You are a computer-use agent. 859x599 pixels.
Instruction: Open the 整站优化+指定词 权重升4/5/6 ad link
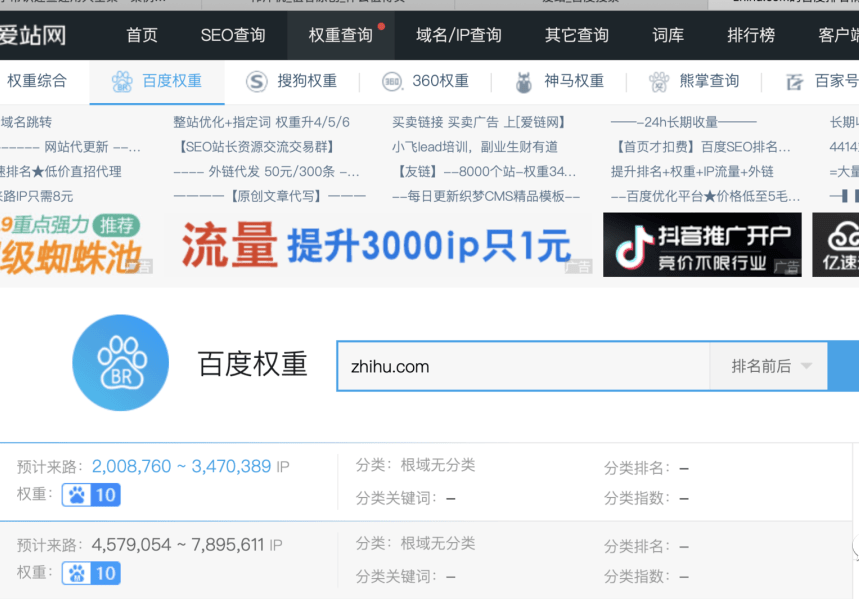[261, 122]
